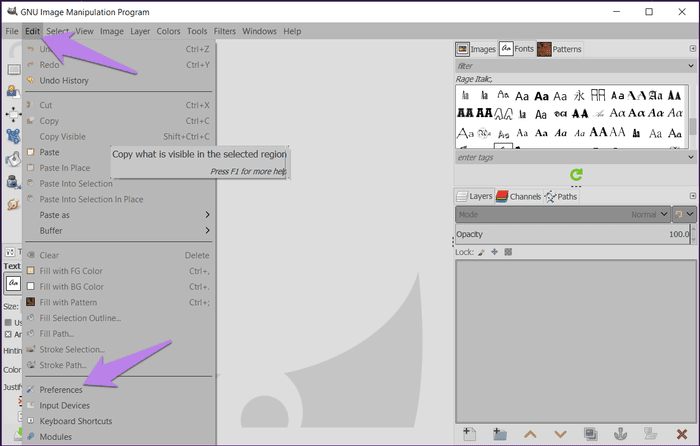Image resolution: width=700 pixels, height=446 pixels.
Task: Open the layer Mode dropdown
Action: [x=562, y=214]
